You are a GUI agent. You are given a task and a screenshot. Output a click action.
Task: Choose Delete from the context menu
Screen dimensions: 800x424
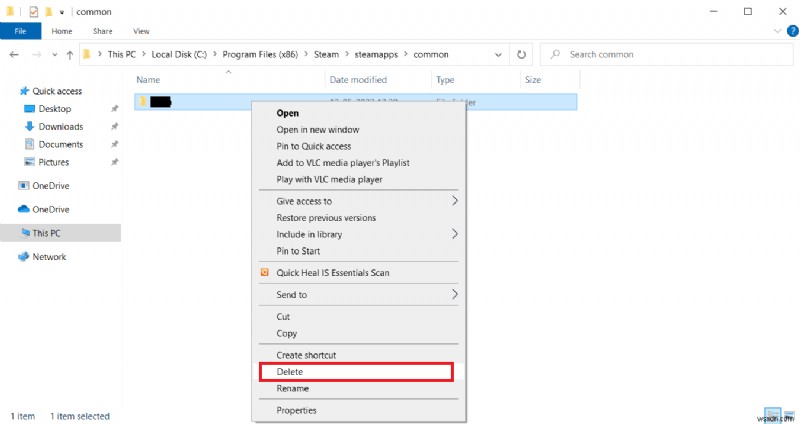(290, 372)
